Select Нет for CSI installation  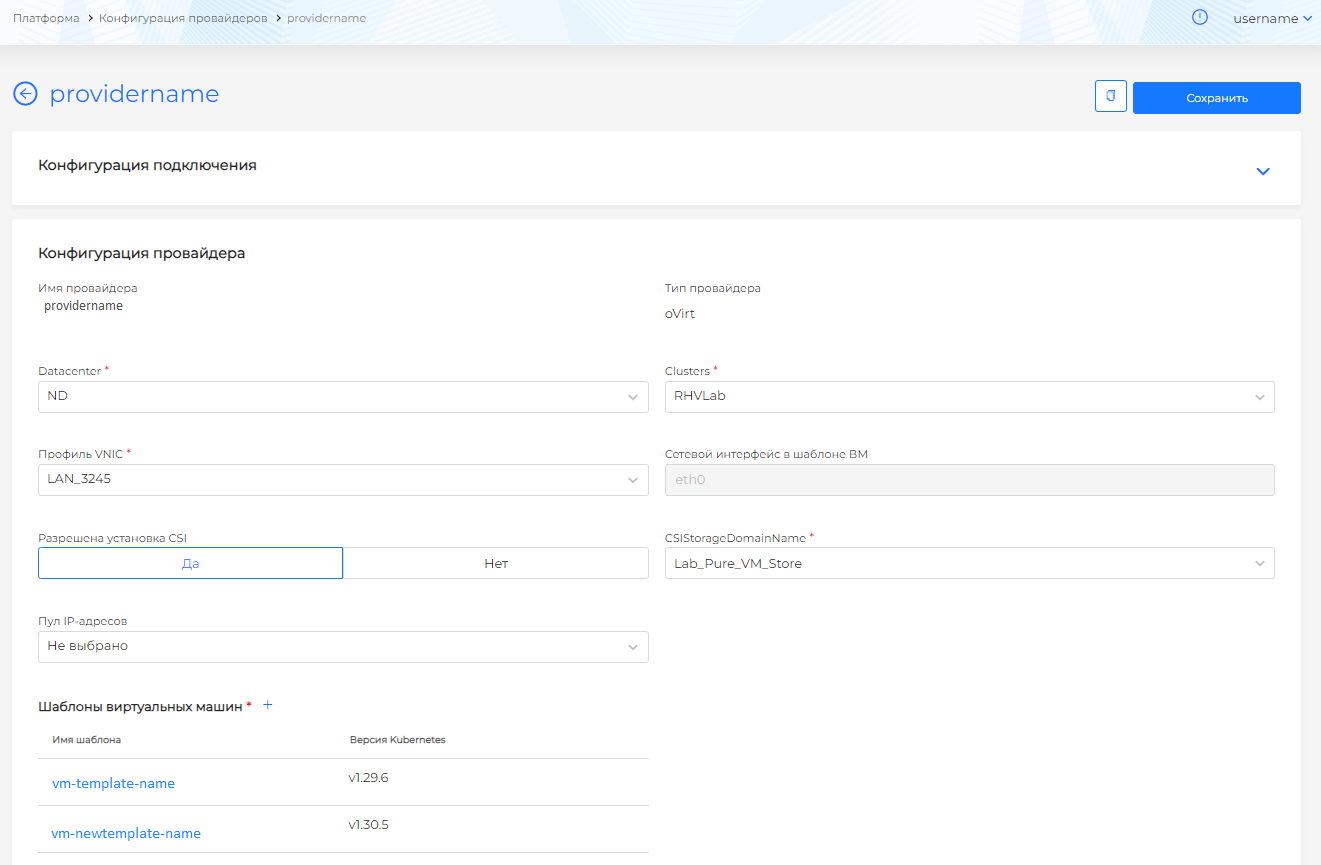click(x=496, y=563)
